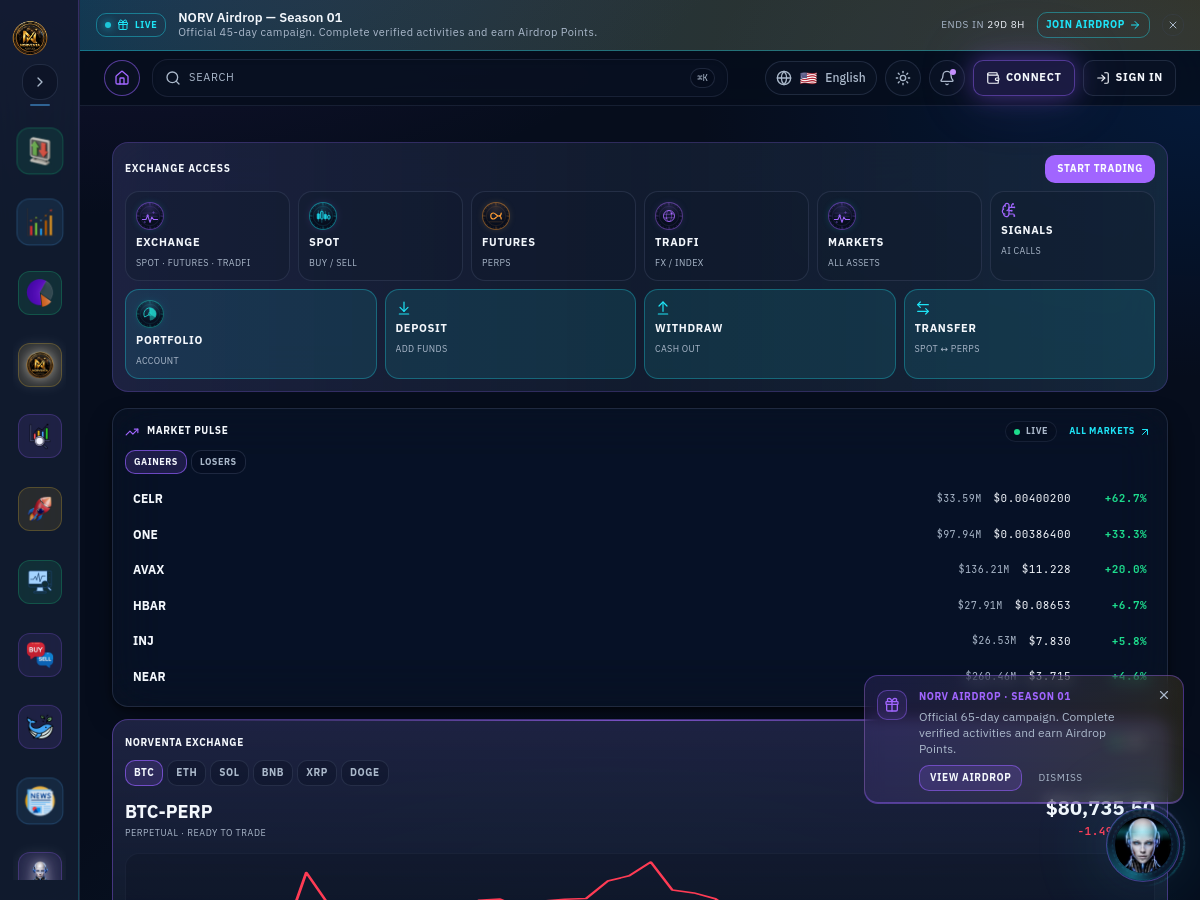1200x900 pixels.
Task: Click the BTC-PERP title
Action: coord(169,811)
